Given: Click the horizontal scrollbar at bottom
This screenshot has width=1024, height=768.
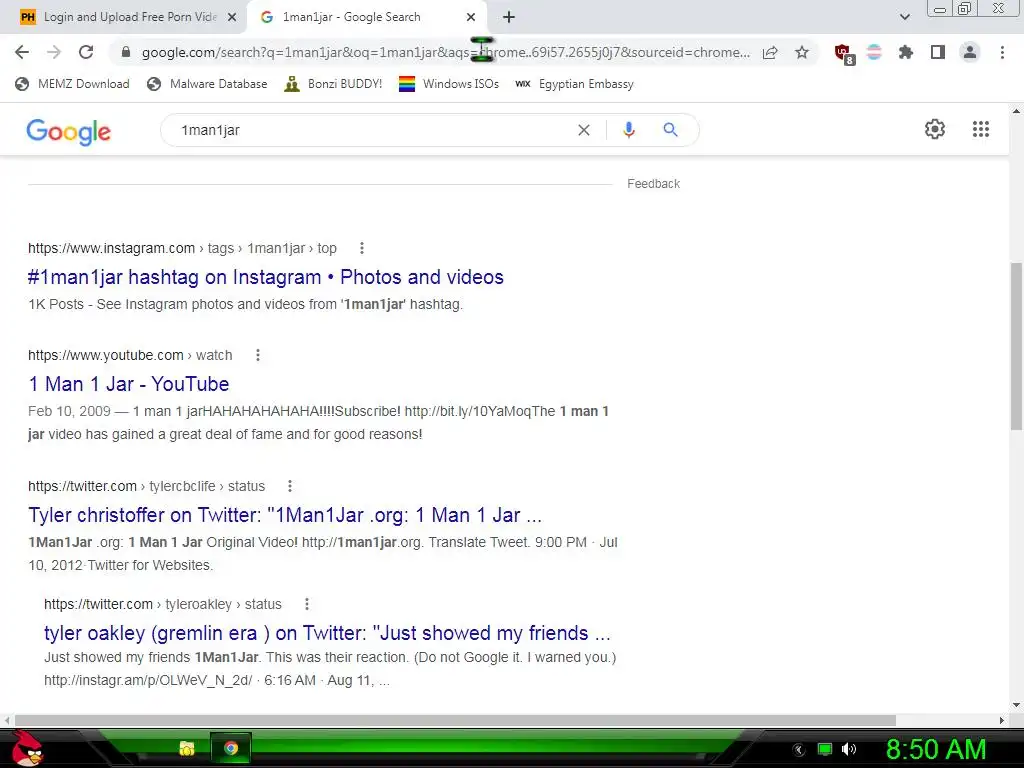Looking at the screenshot, I should [455, 720].
